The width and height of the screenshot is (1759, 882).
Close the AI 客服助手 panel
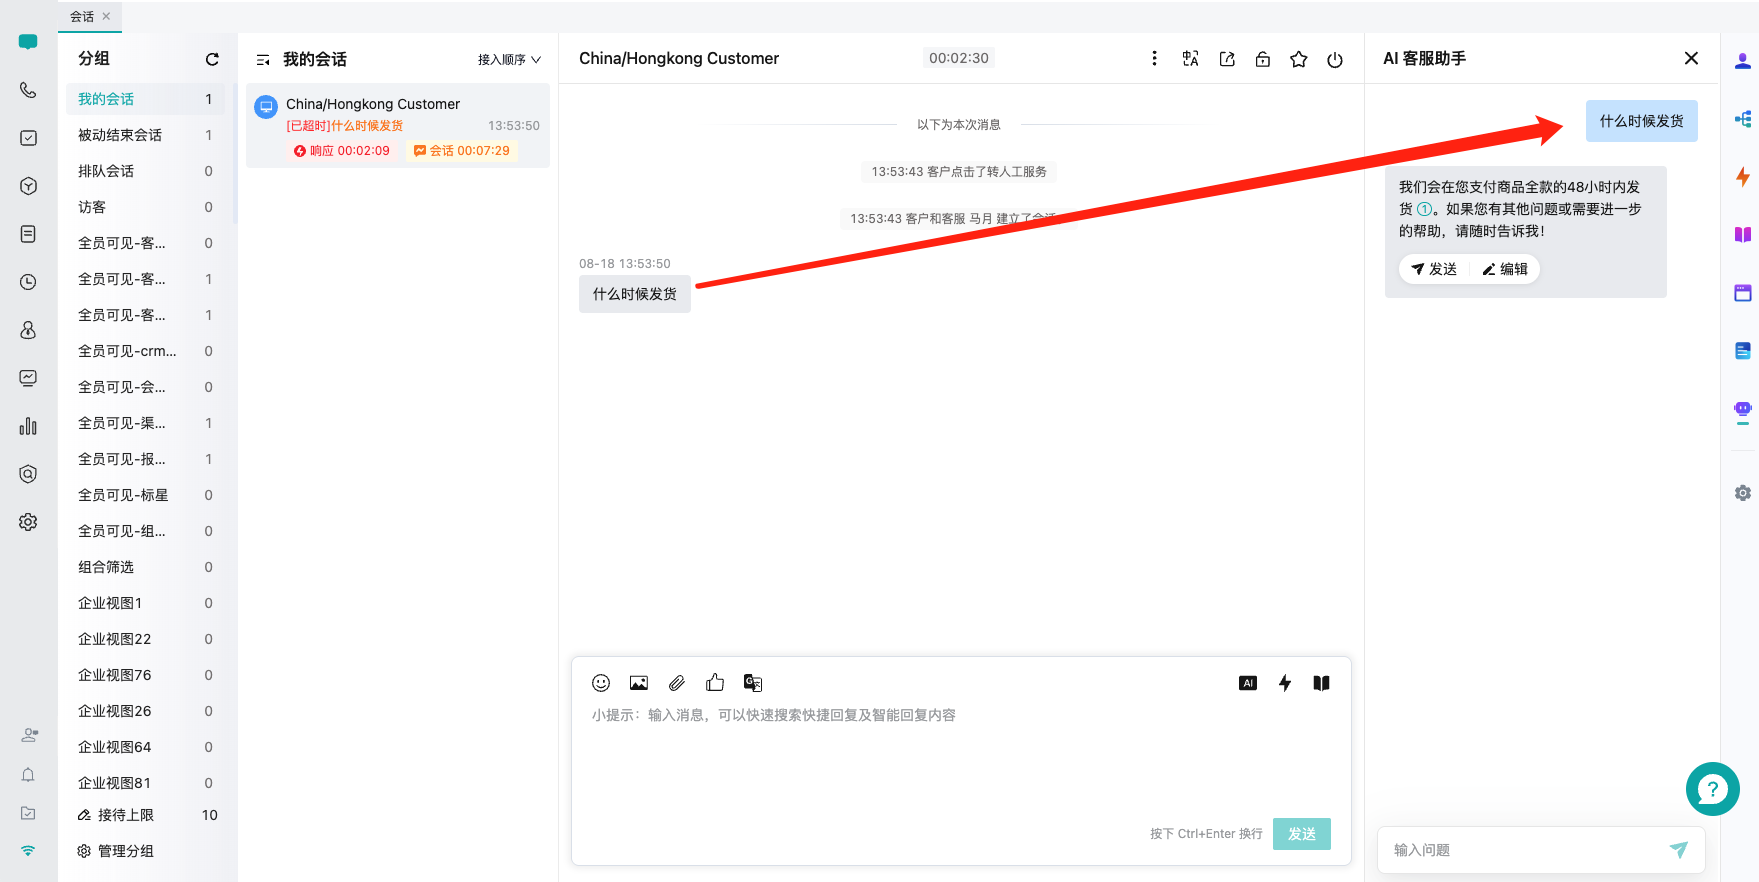[1691, 58]
